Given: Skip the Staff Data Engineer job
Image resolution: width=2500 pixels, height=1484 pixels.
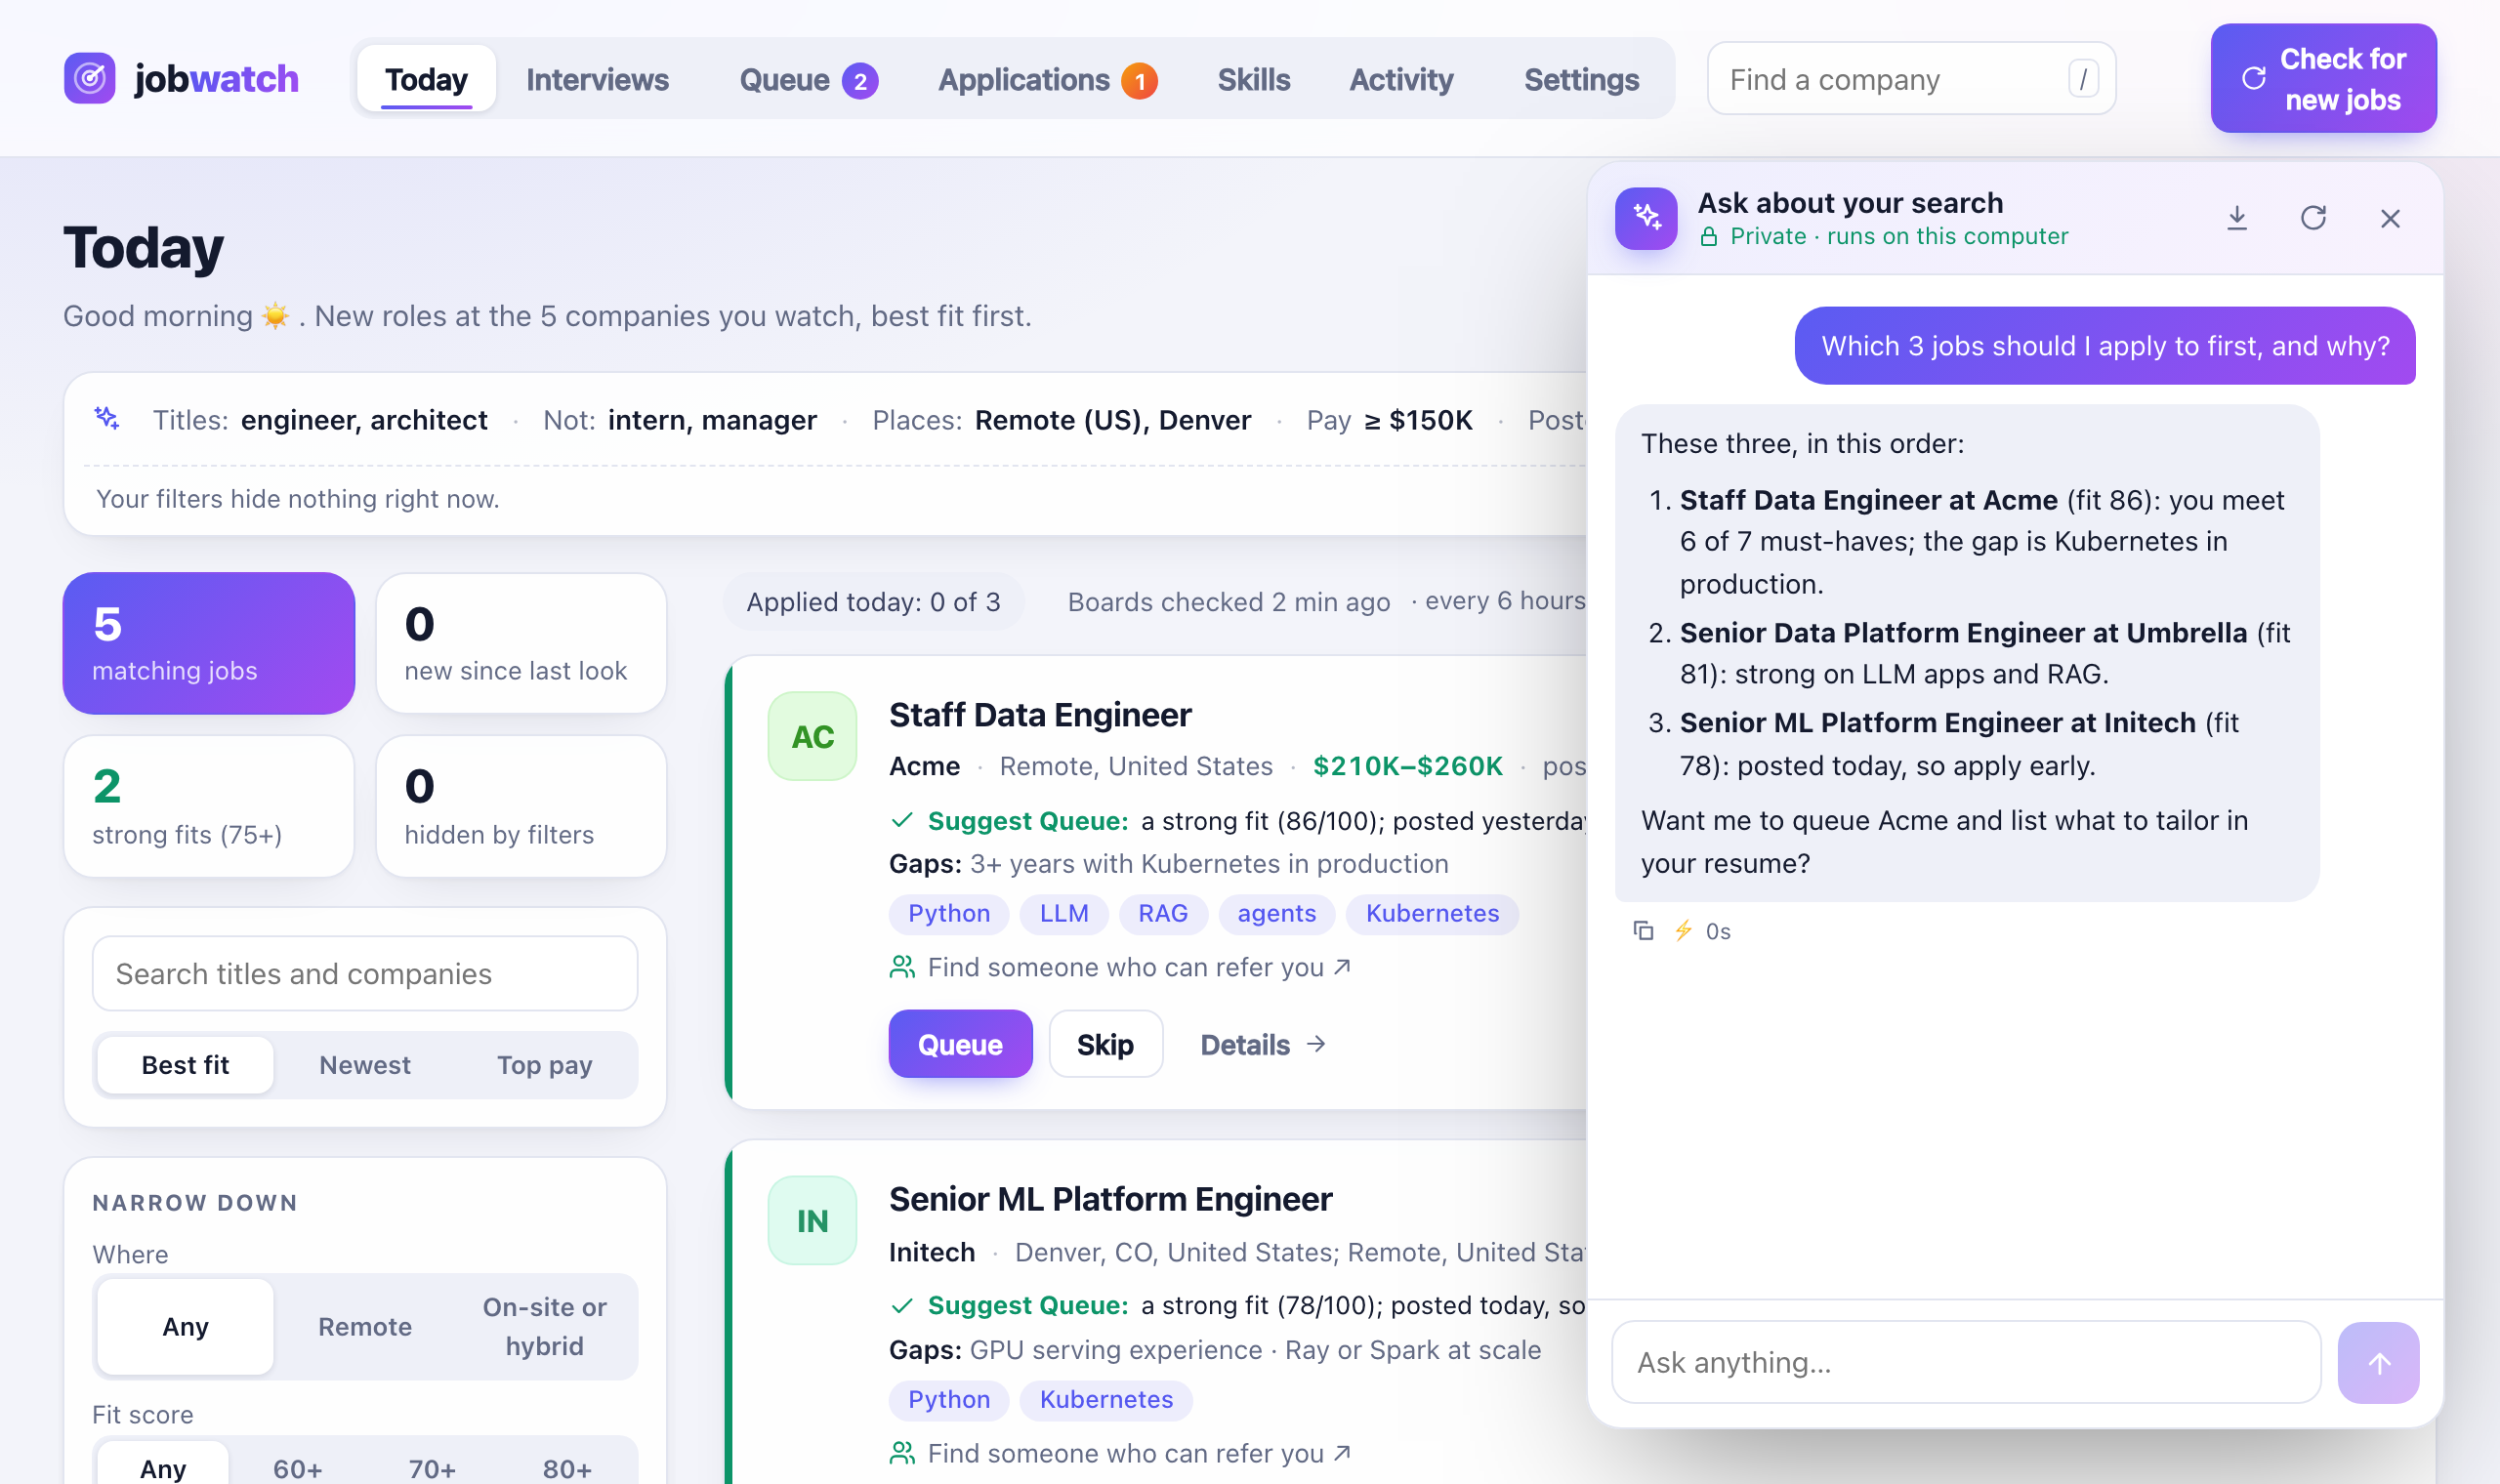Looking at the screenshot, I should click(x=1105, y=1043).
